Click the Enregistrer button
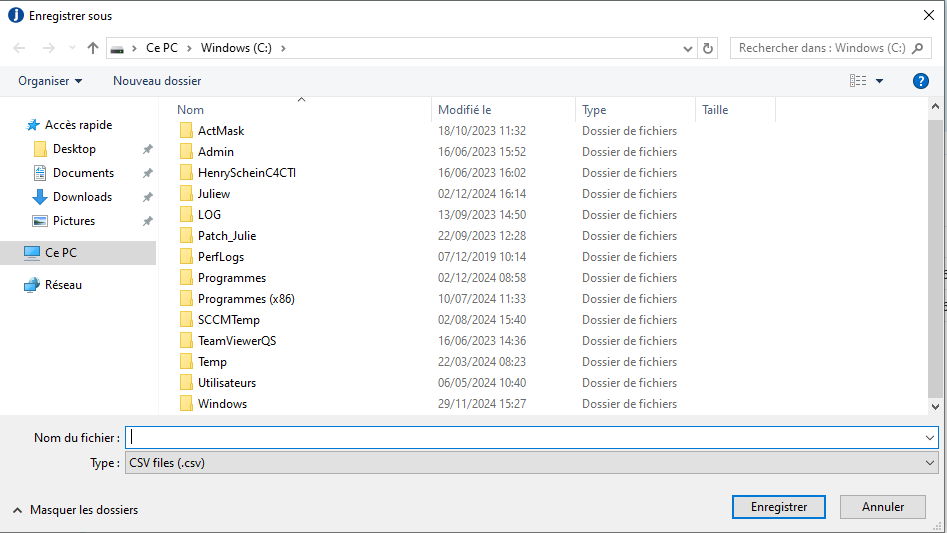 point(778,507)
